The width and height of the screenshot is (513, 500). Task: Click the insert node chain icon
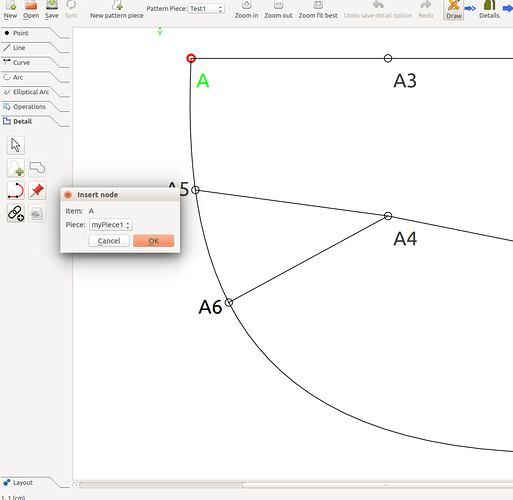click(16, 213)
